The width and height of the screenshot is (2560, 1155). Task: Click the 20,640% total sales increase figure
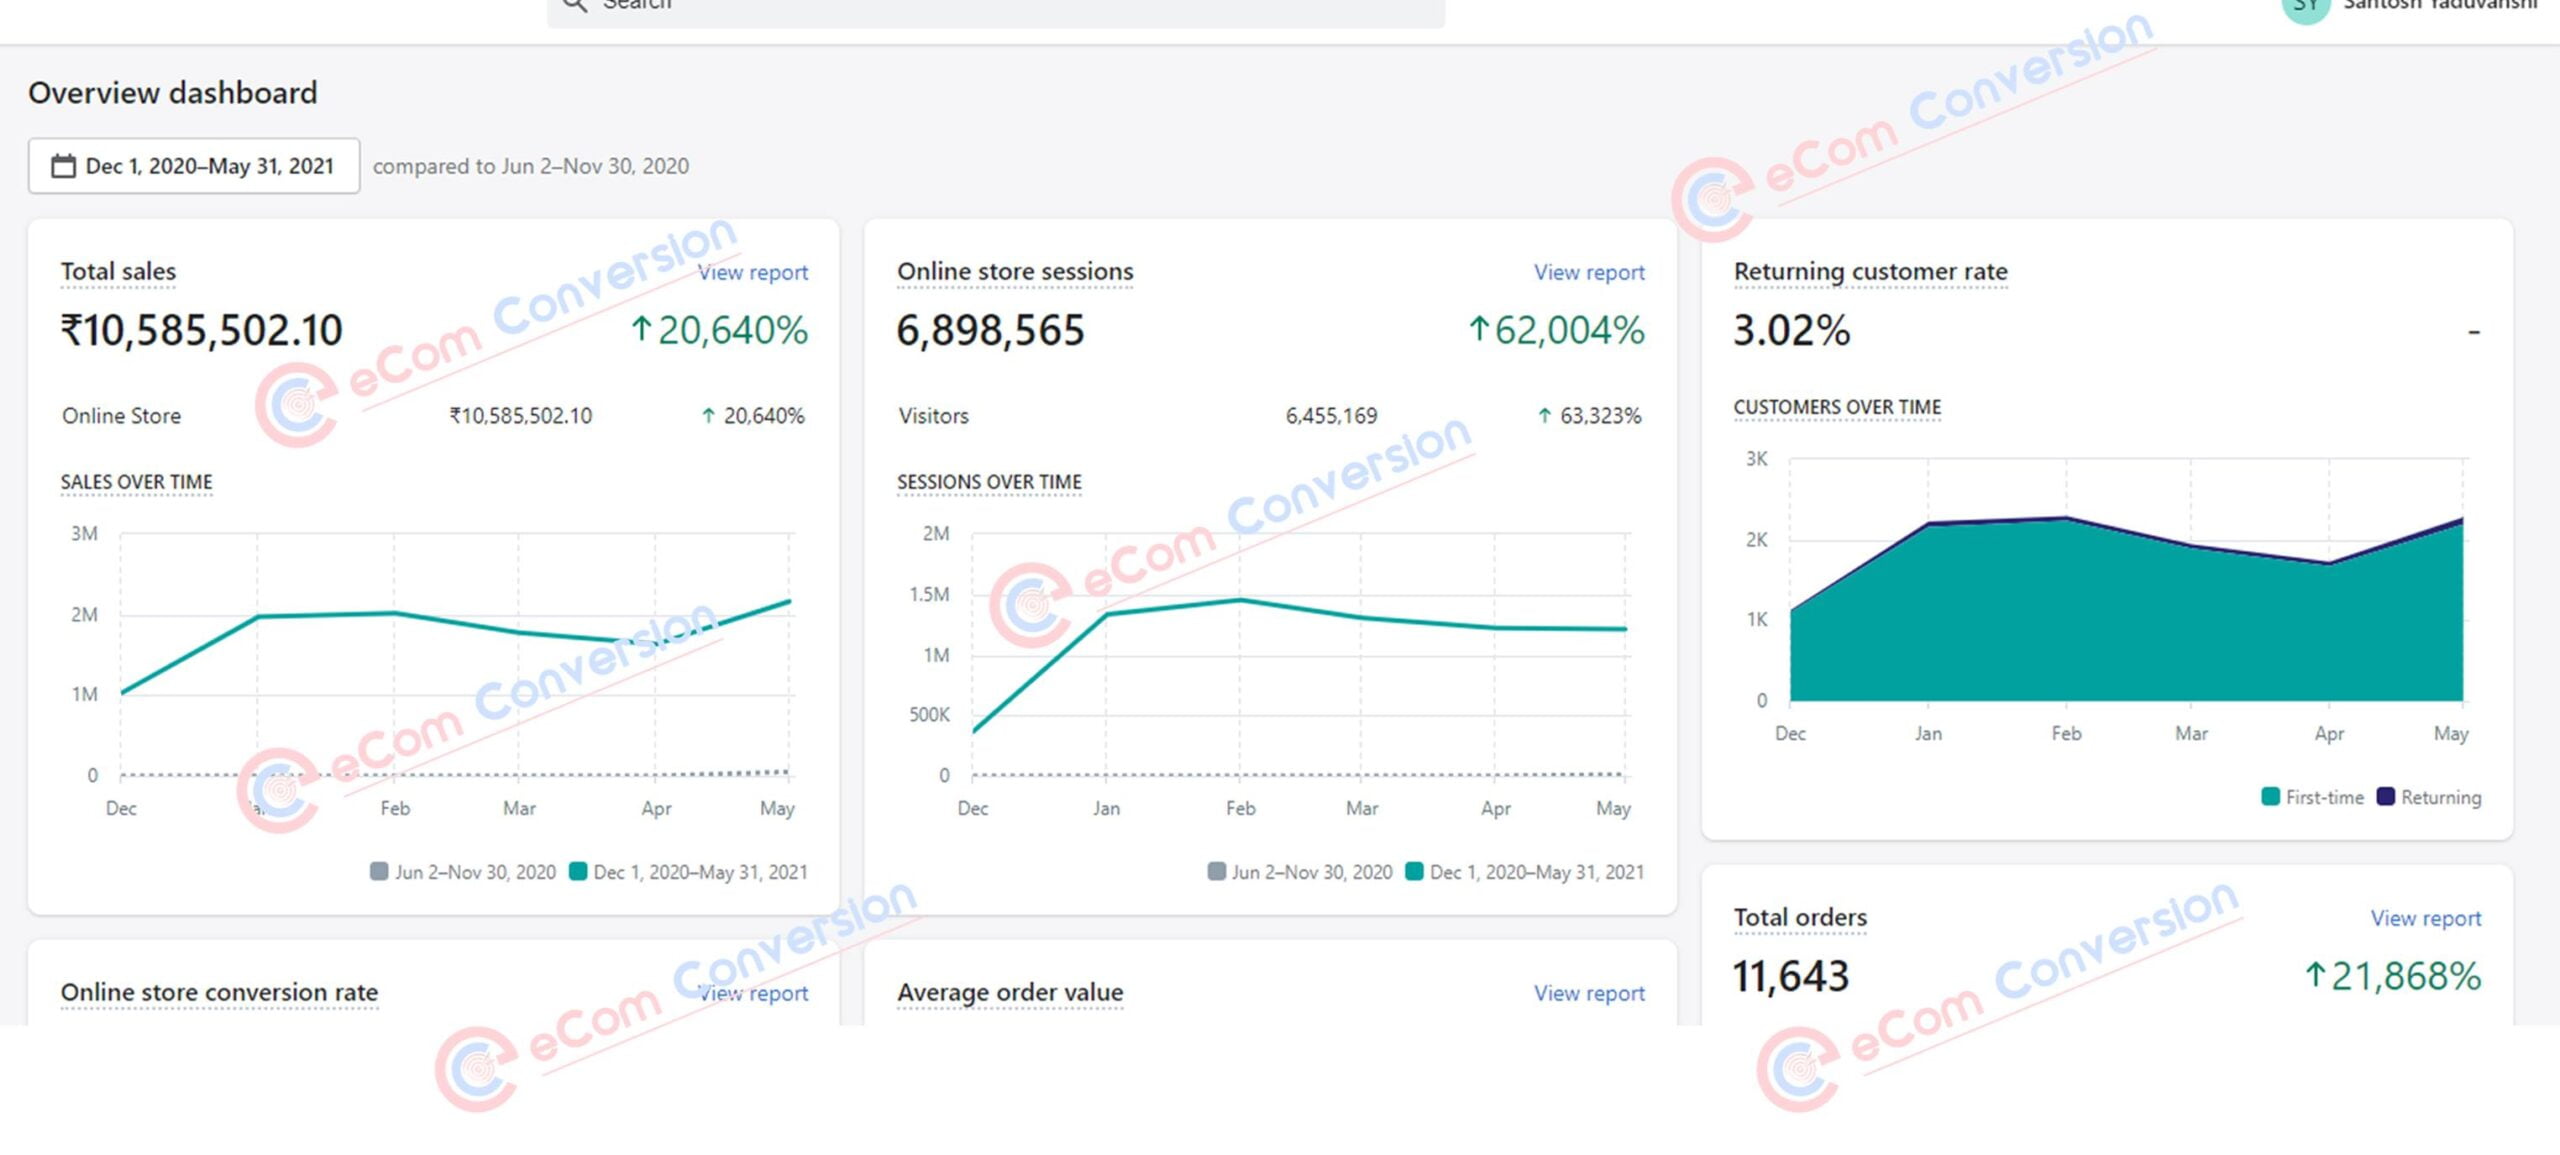(x=719, y=330)
